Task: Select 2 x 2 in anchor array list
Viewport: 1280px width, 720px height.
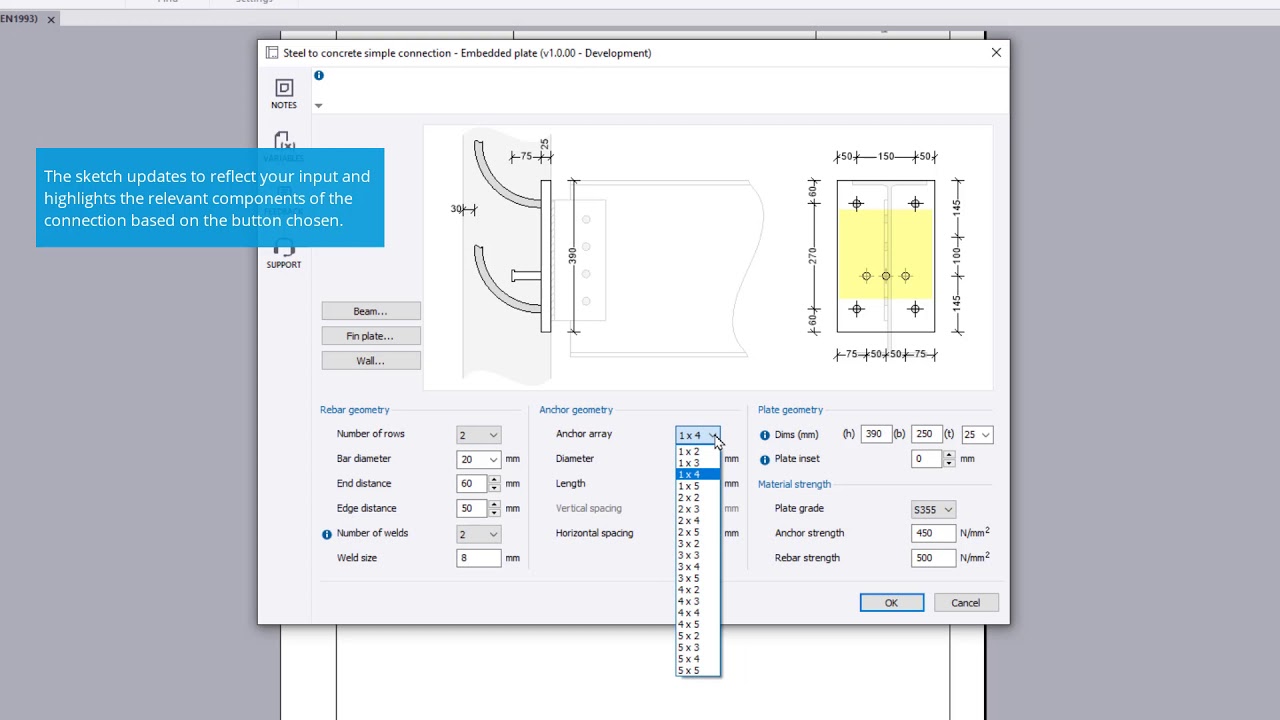Action: pyautogui.click(x=697, y=498)
